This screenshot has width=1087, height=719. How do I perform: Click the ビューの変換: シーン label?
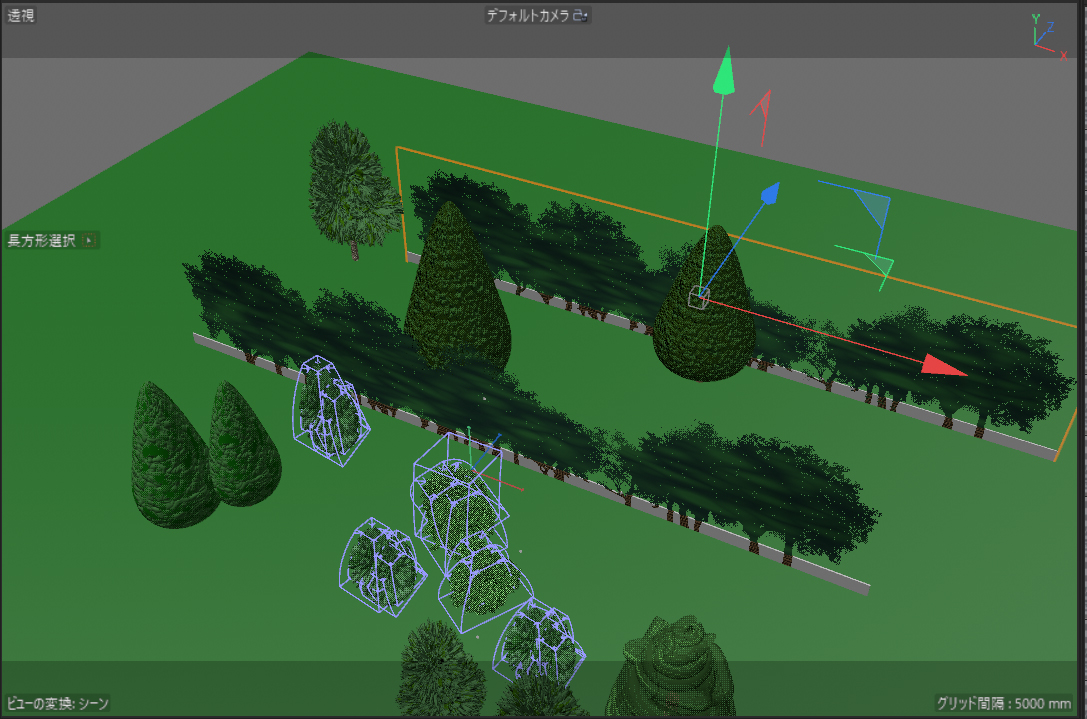pyautogui.click(x=58, y=704)
